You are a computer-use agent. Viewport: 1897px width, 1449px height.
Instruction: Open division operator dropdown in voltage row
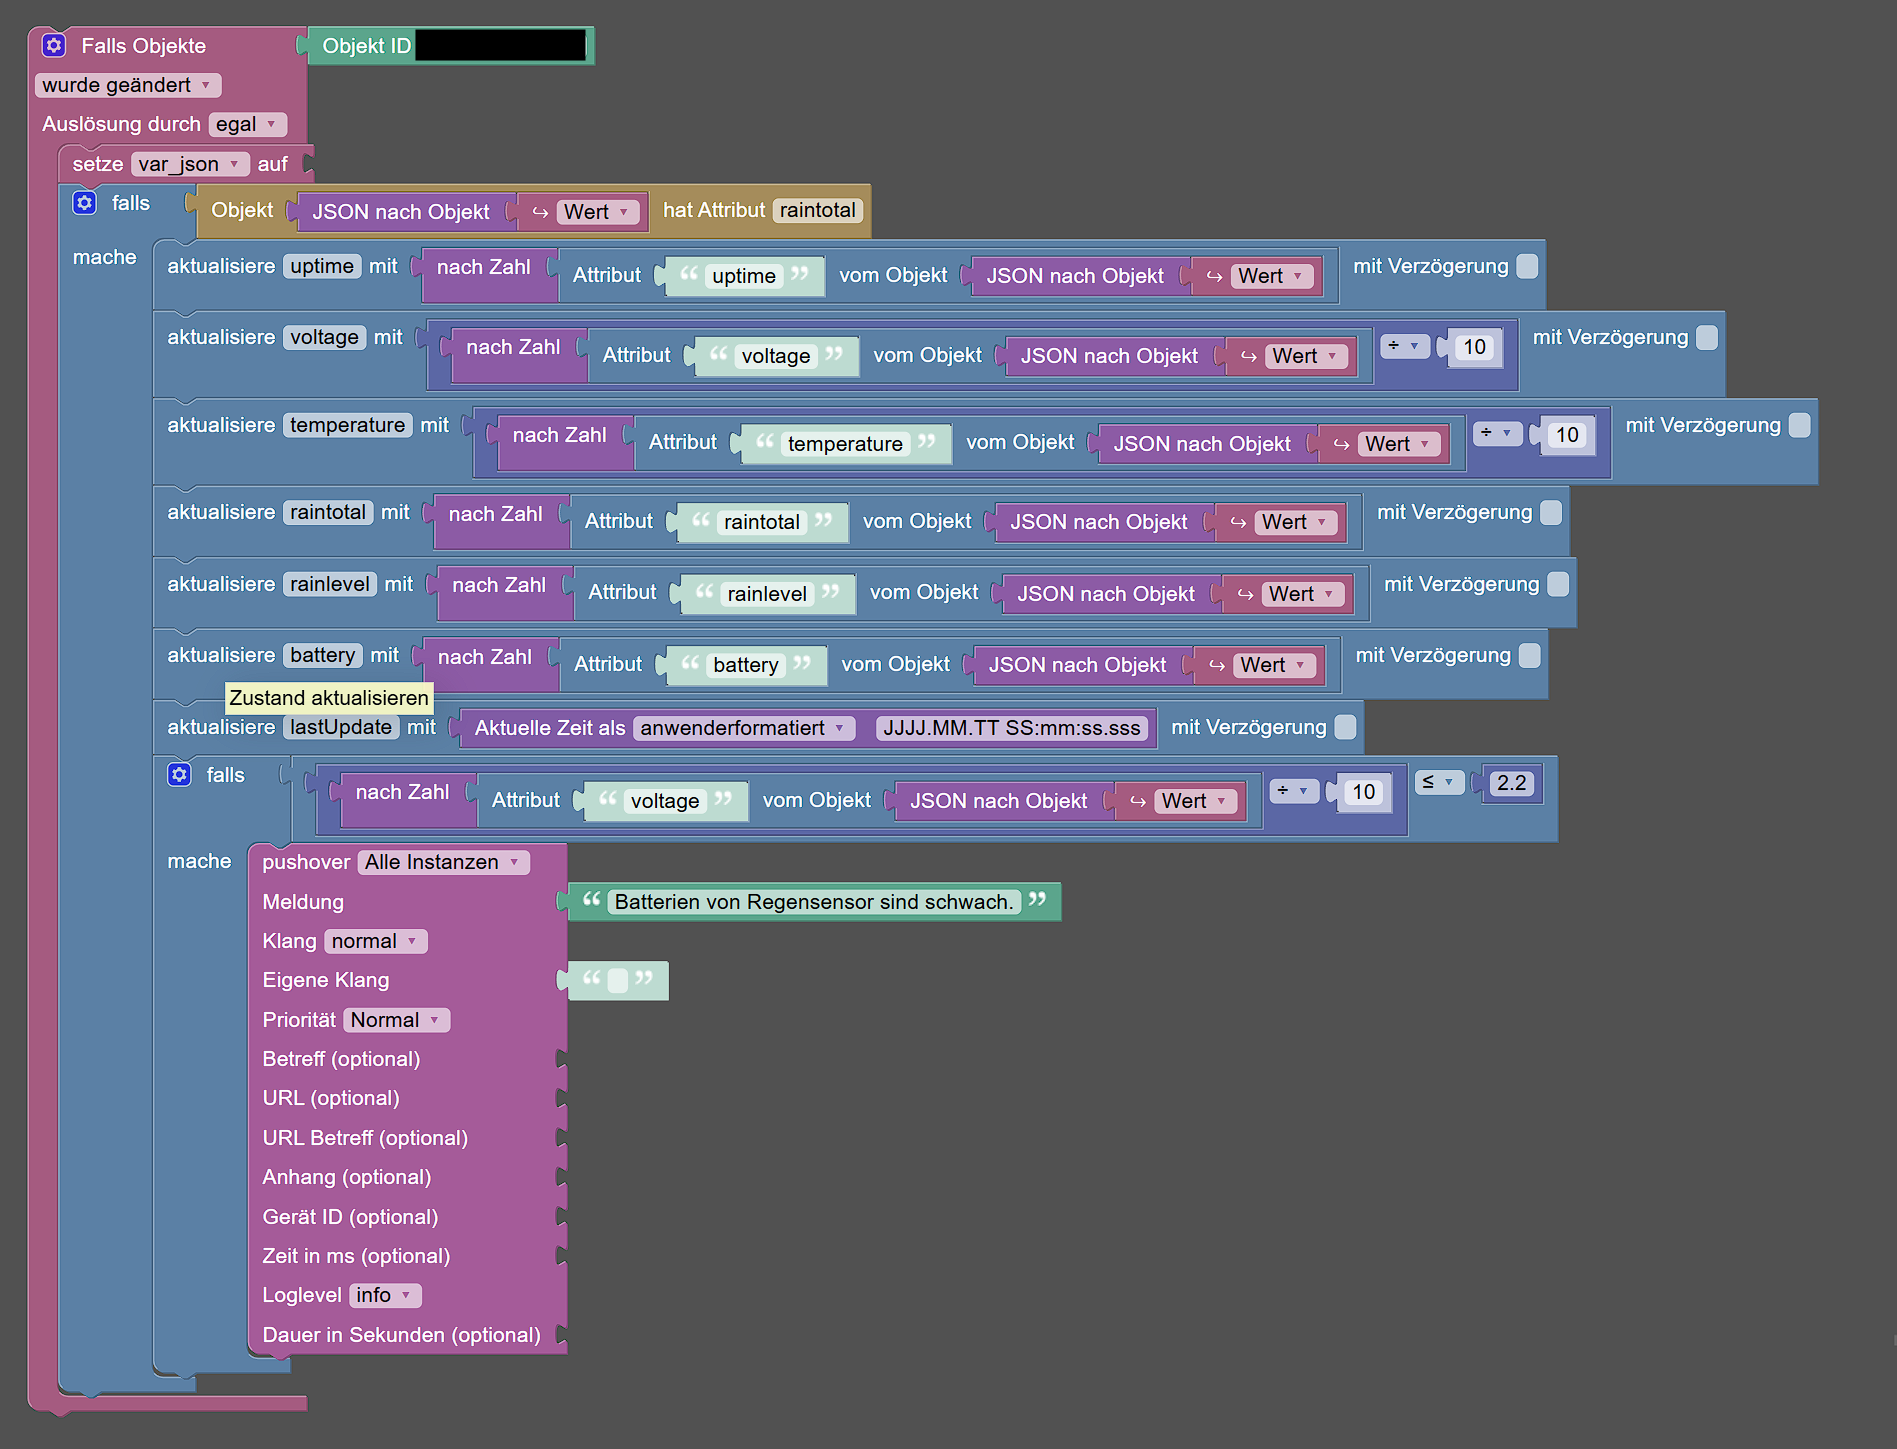[x=1405, y=346]
